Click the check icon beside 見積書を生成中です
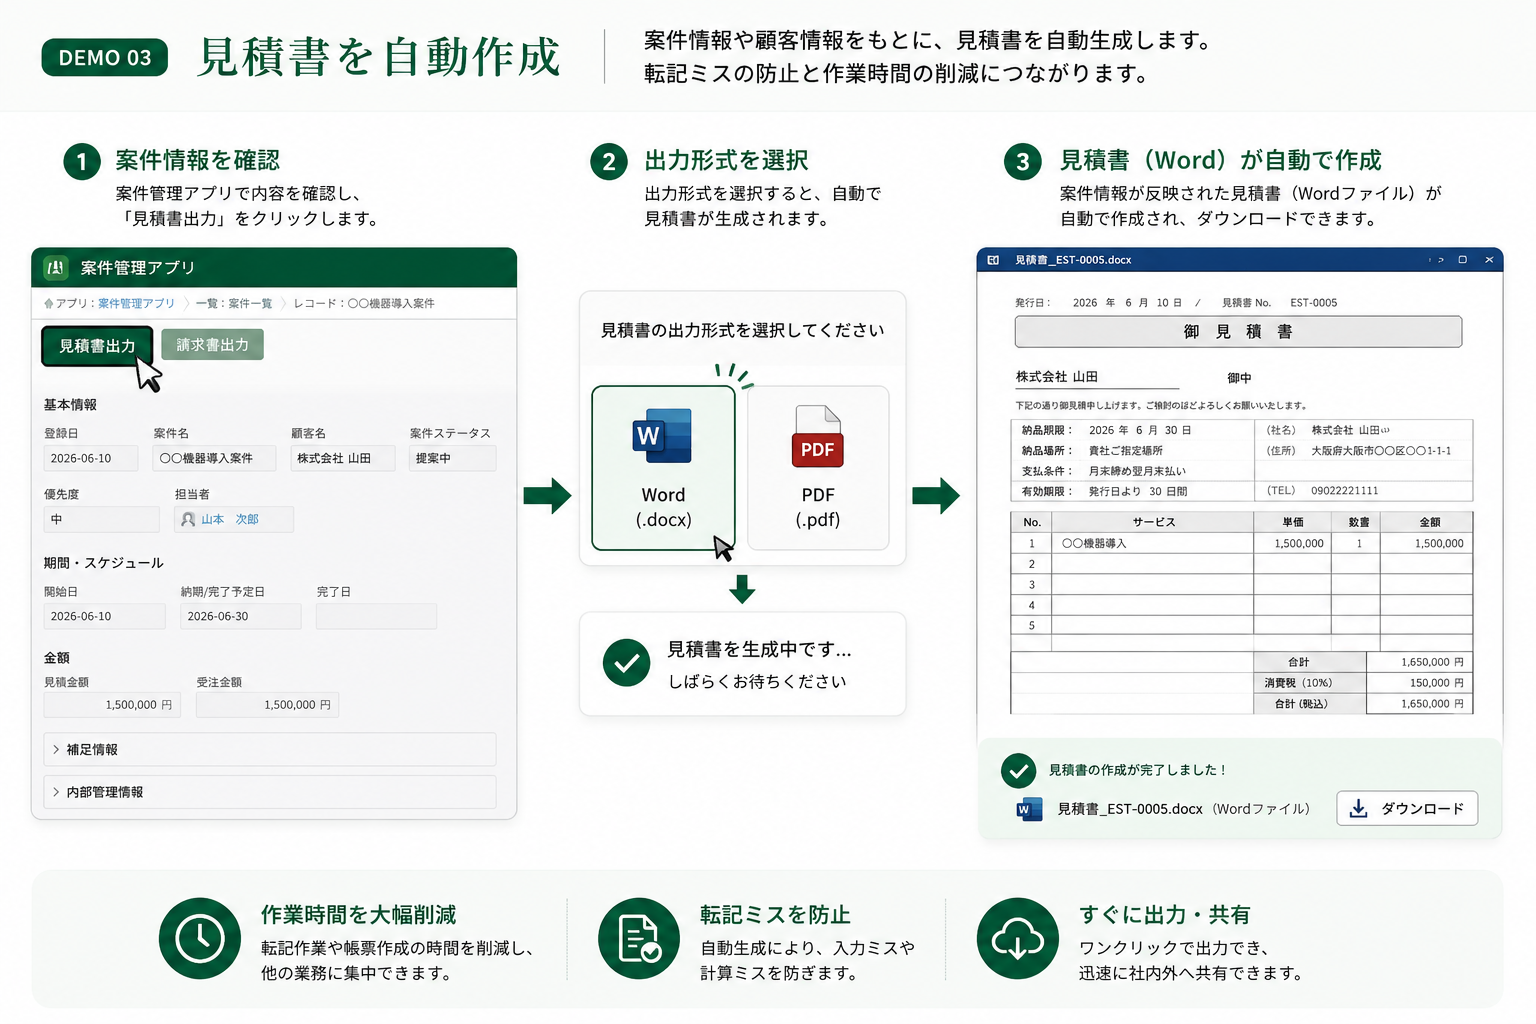The width and height of the screenshot is (1536, 1024). (x=627, y=664)
